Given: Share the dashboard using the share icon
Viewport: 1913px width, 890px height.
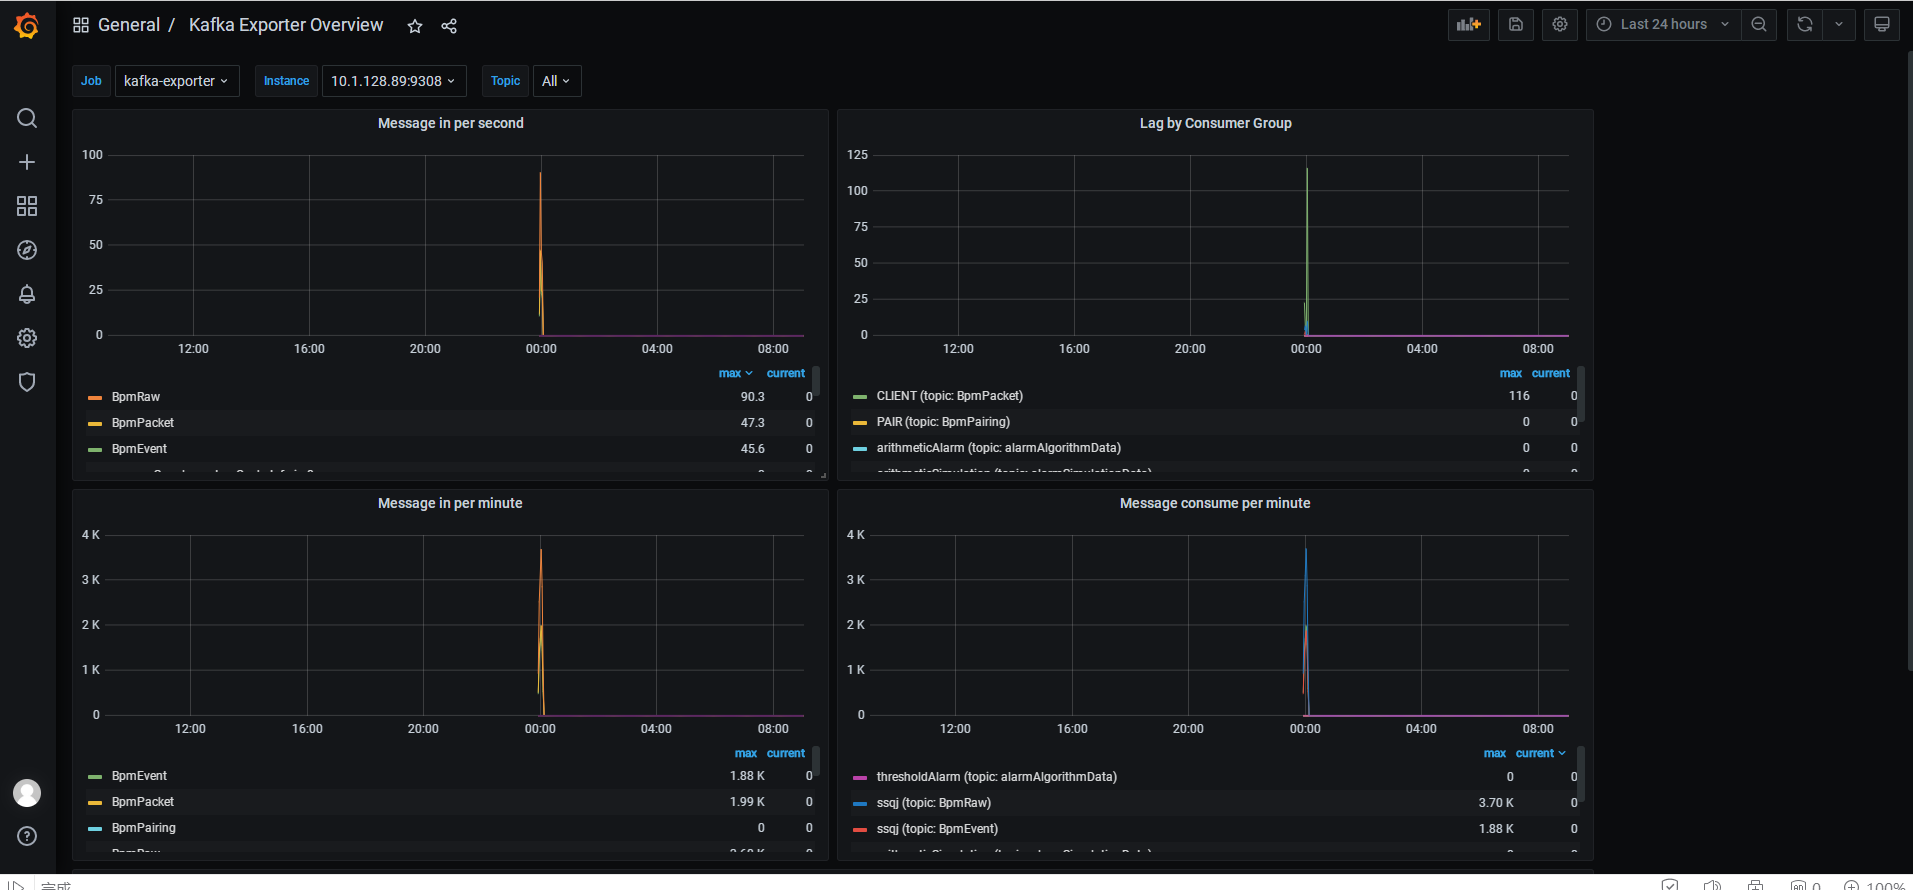Looking at the screenshot, I should 449,26.
